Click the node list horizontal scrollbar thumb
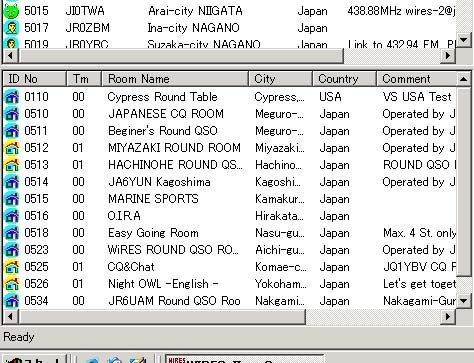 coord(181,56)
